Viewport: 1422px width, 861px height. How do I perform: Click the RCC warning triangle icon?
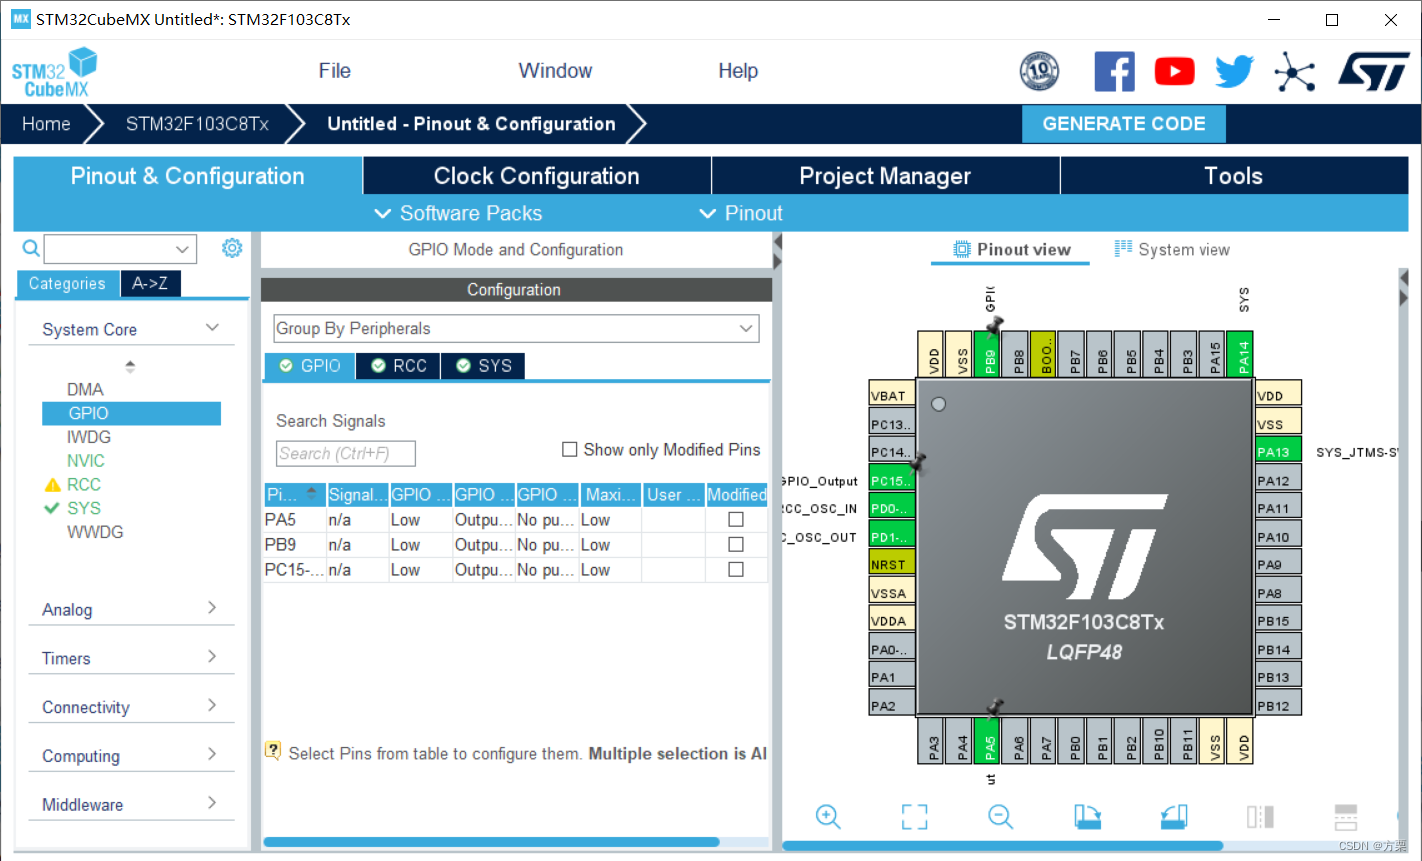[53, 485]
